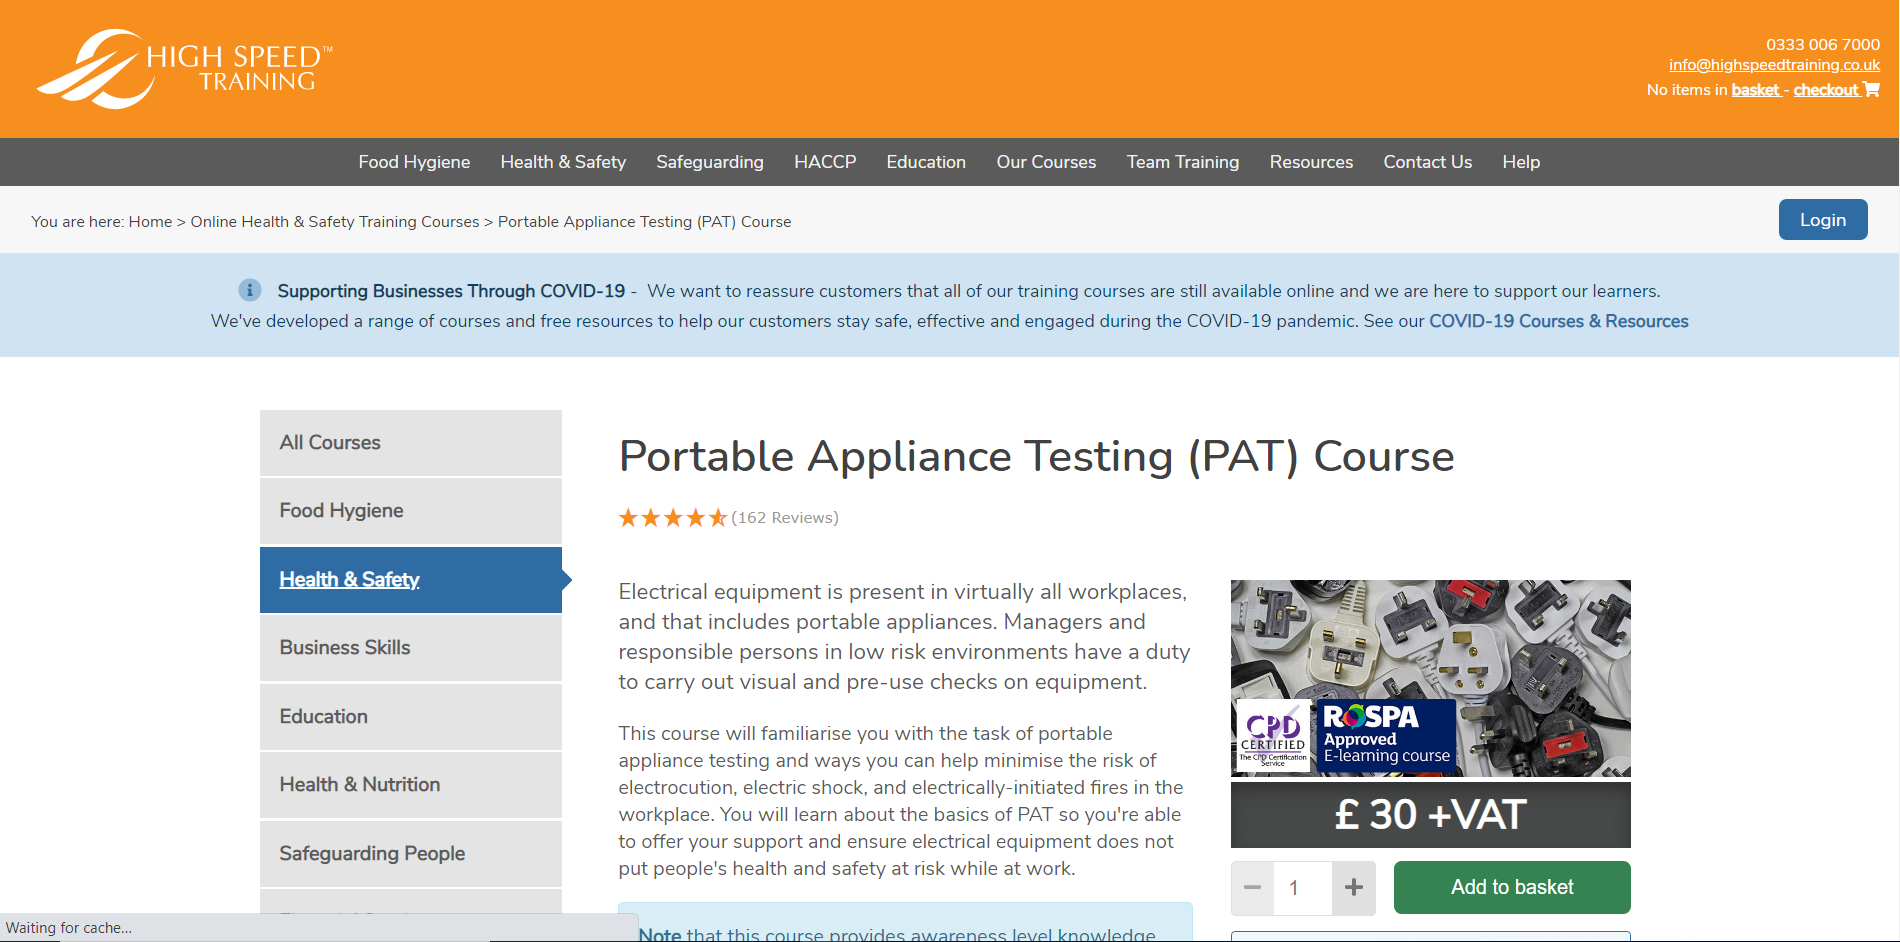1900x942 pixels.
Task: Click the blue info circle icon
Action: [x=250, y=290]
